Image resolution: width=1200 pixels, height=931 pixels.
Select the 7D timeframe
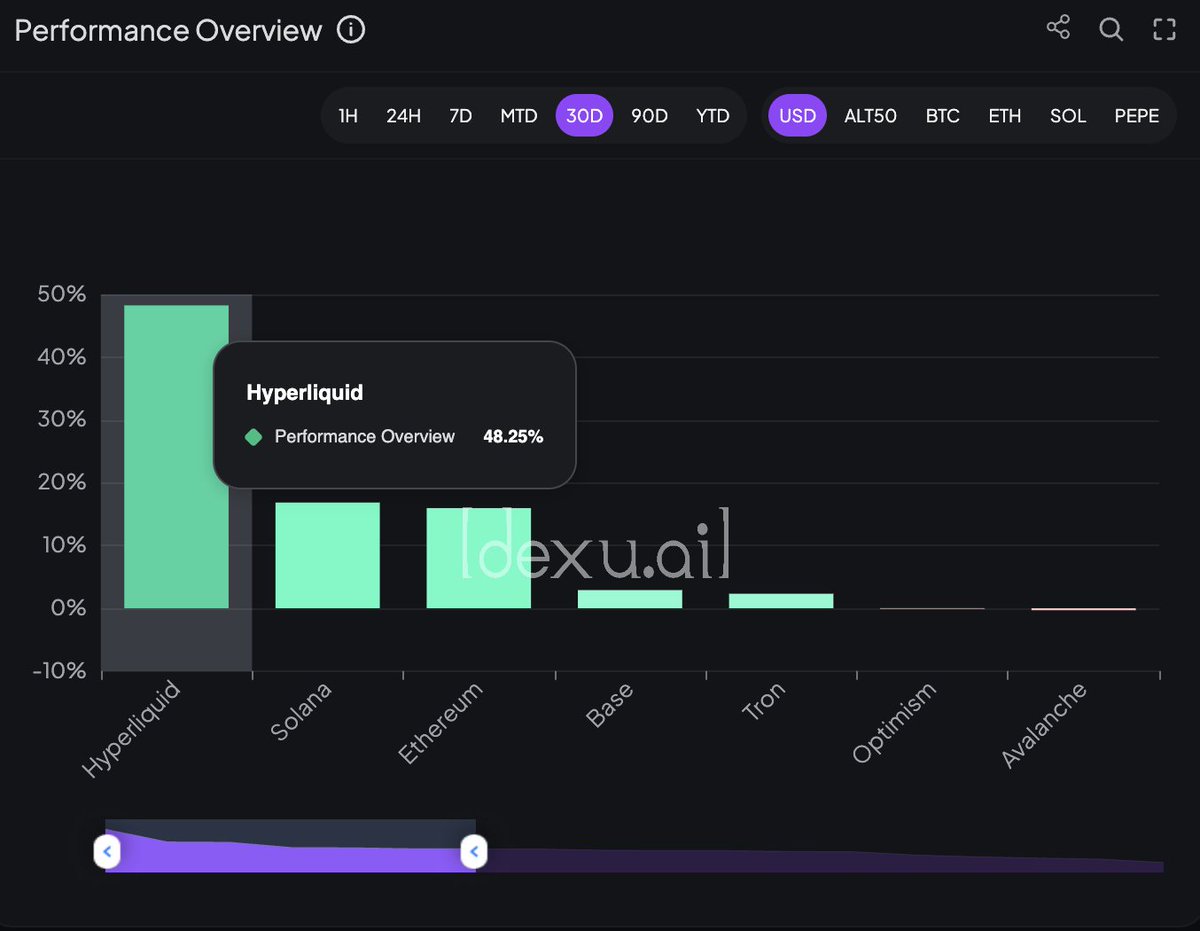(460, 116)
